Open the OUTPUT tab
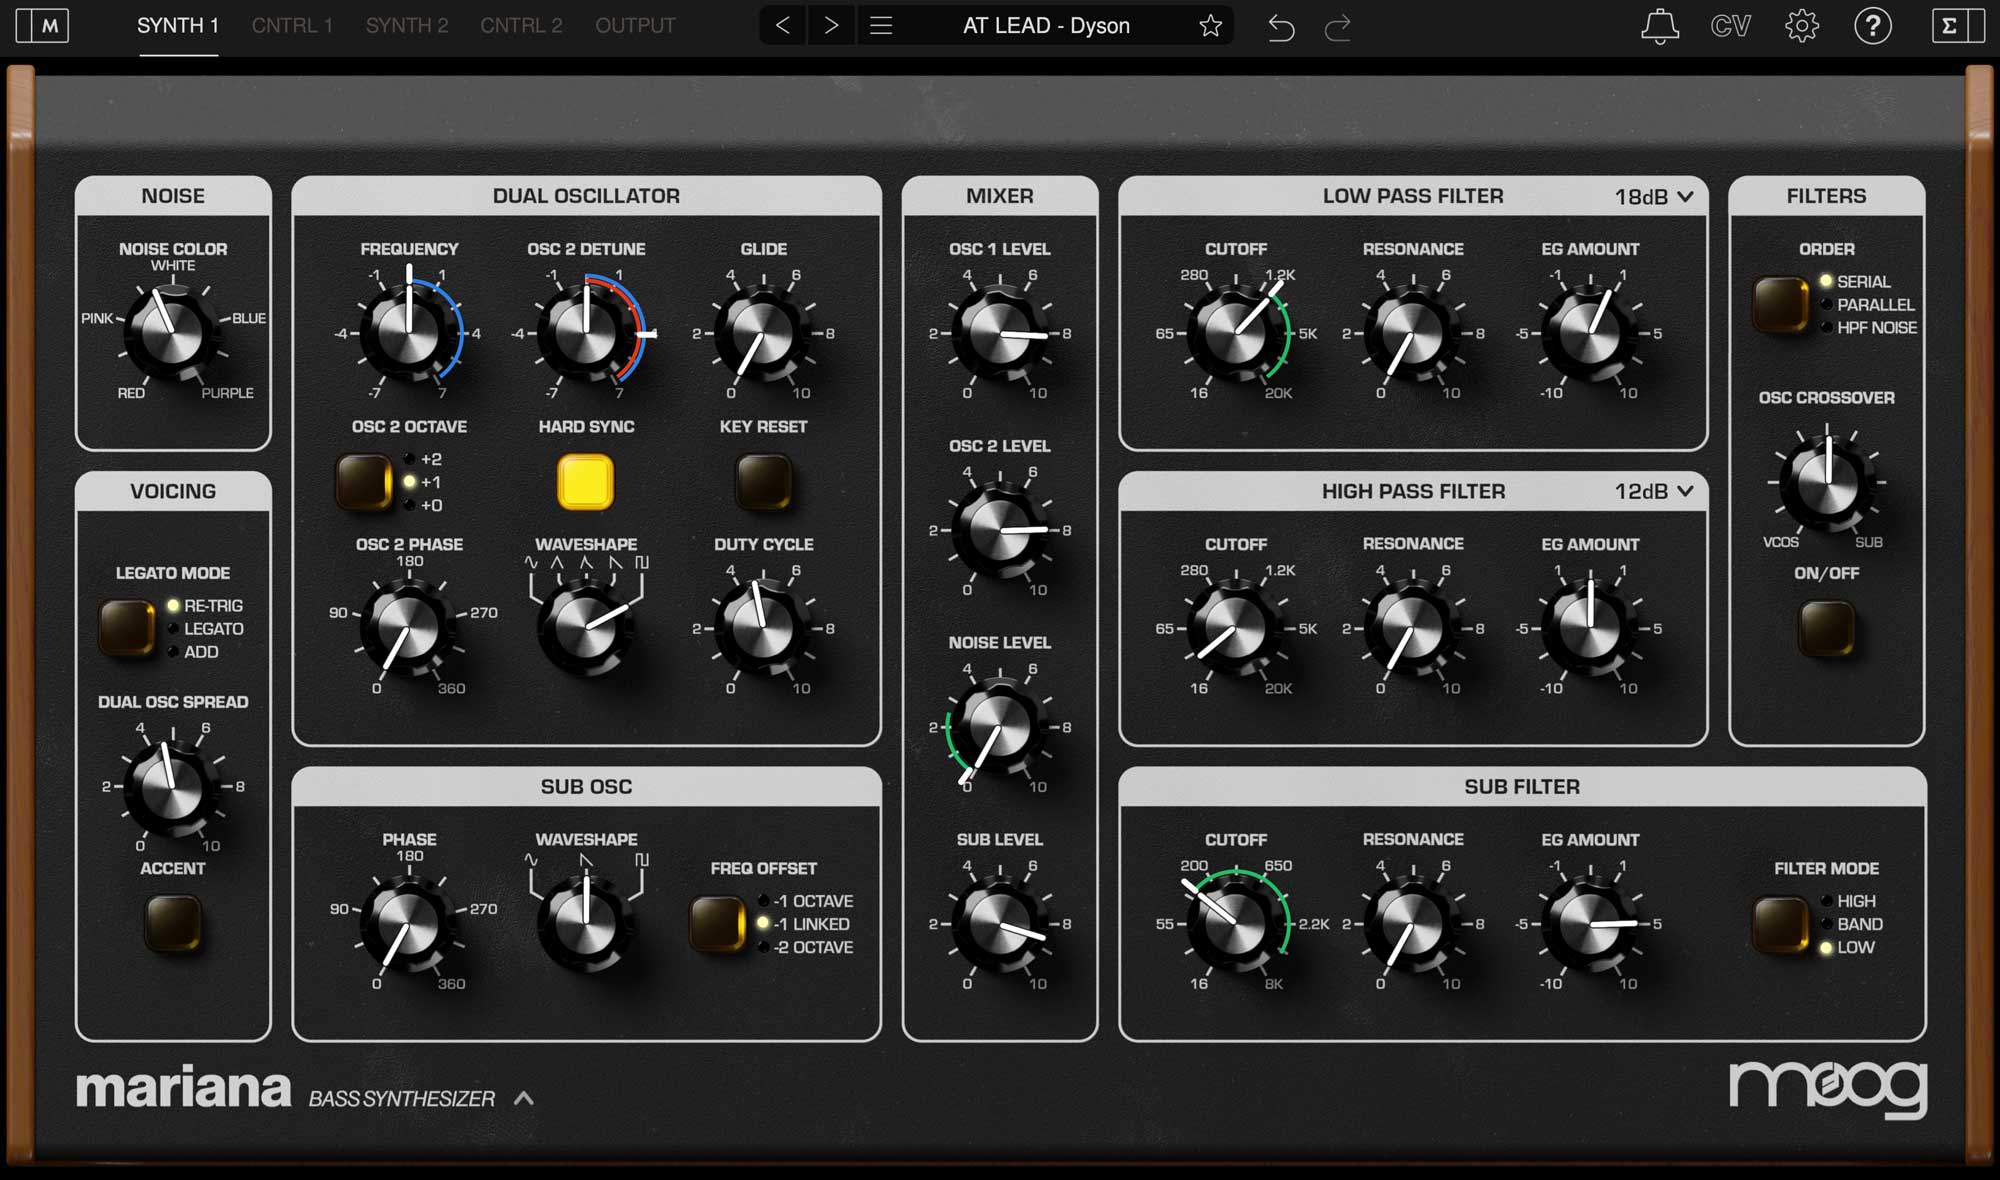Viewport: 2000px width, 1180px height. tap(635, 26)
